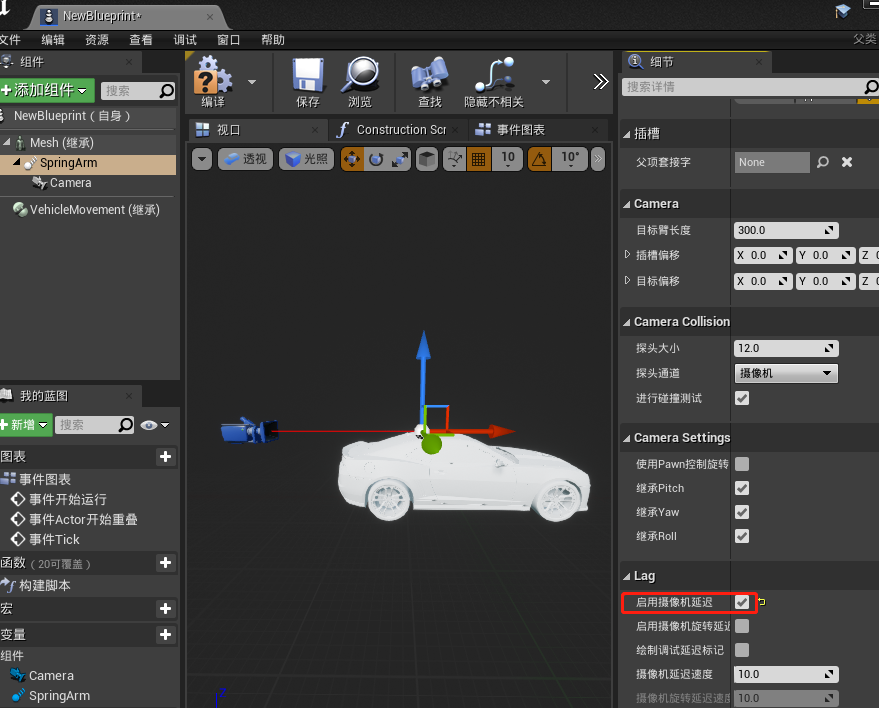The image size is (879, 708).
Task: Toggle Do Collision Test (进行碰撞测试) checkbox
Action: 742,398
